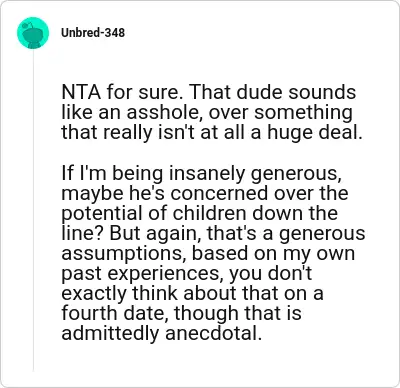Collapse the comment using the vertical thread line
This screenshot has height=388, width=400.
(x=33, y=212)
